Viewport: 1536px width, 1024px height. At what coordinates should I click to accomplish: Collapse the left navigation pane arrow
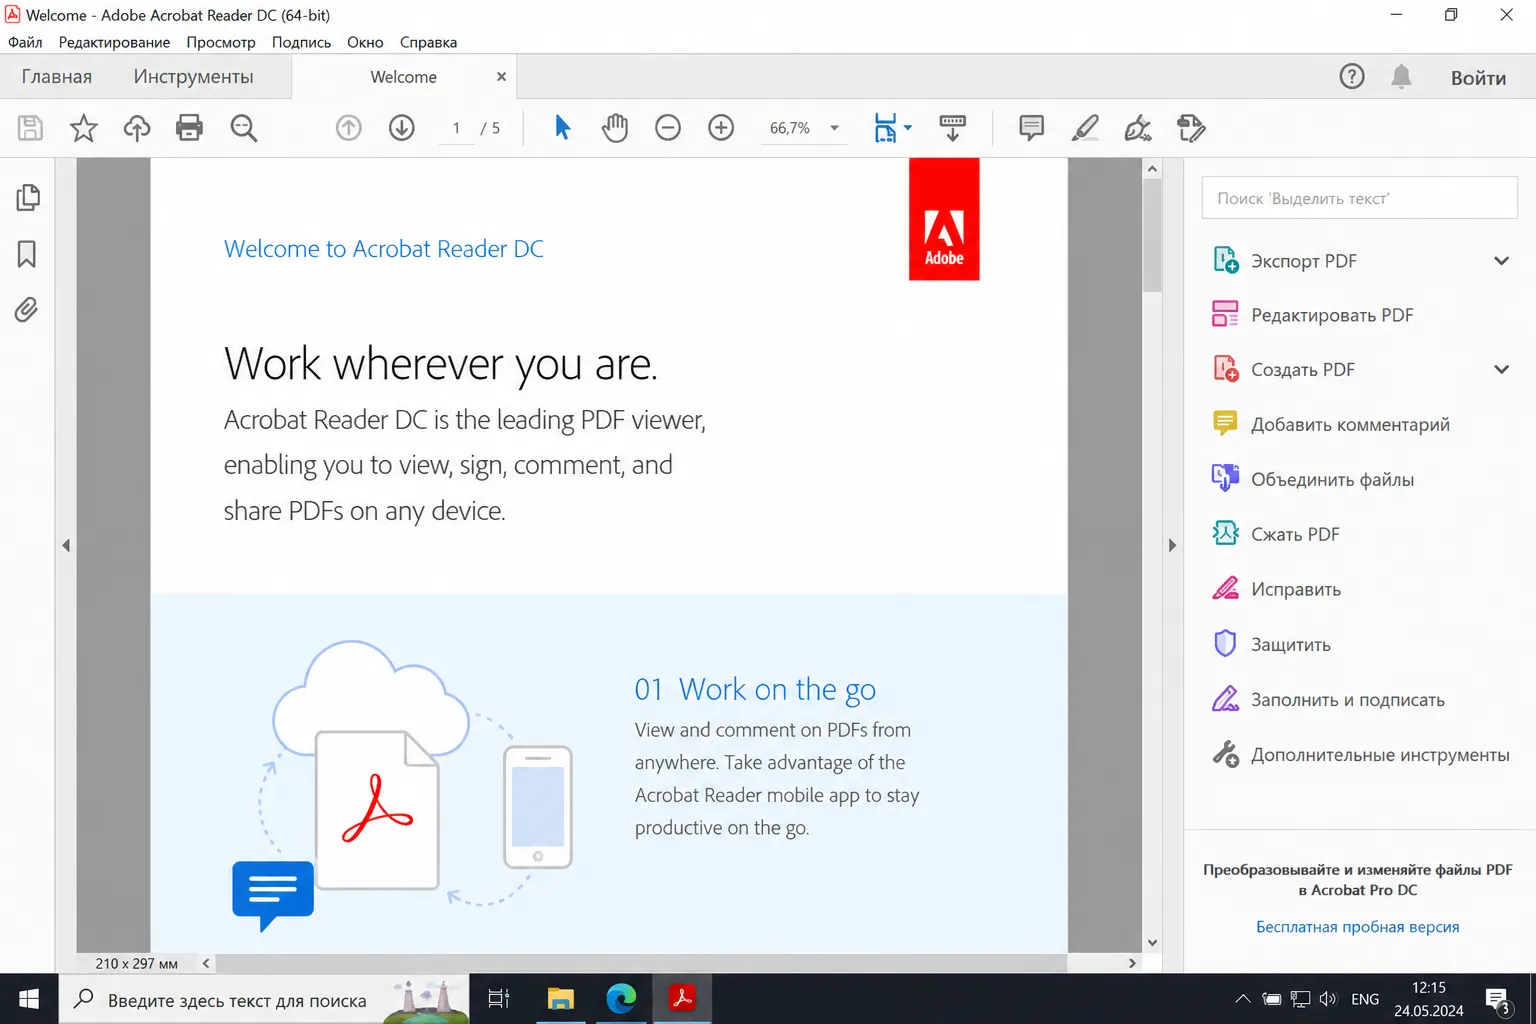click(x=66, y=545)
